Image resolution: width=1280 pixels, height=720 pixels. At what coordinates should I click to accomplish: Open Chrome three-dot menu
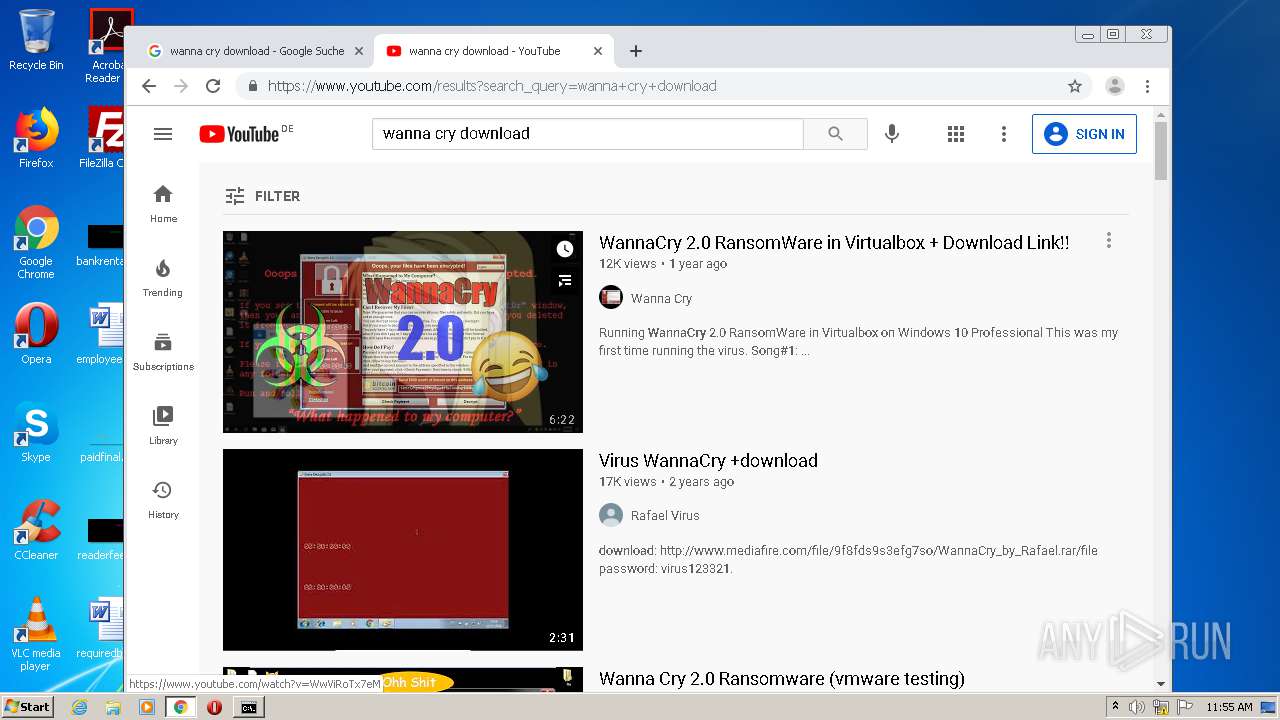tap(1148, 86)
